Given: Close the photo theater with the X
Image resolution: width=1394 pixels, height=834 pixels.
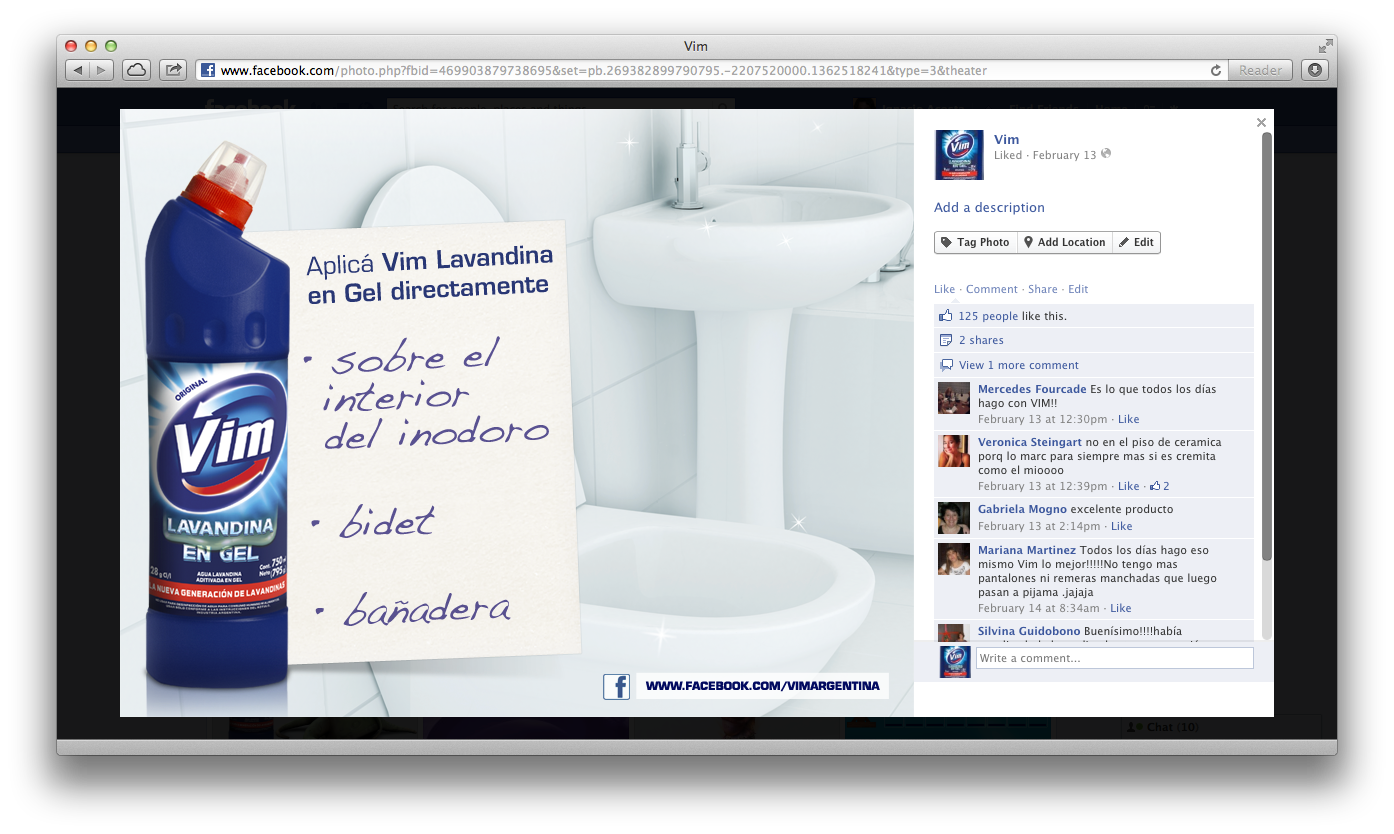Looking at the screenshot, I should [x=1261, y=122].
